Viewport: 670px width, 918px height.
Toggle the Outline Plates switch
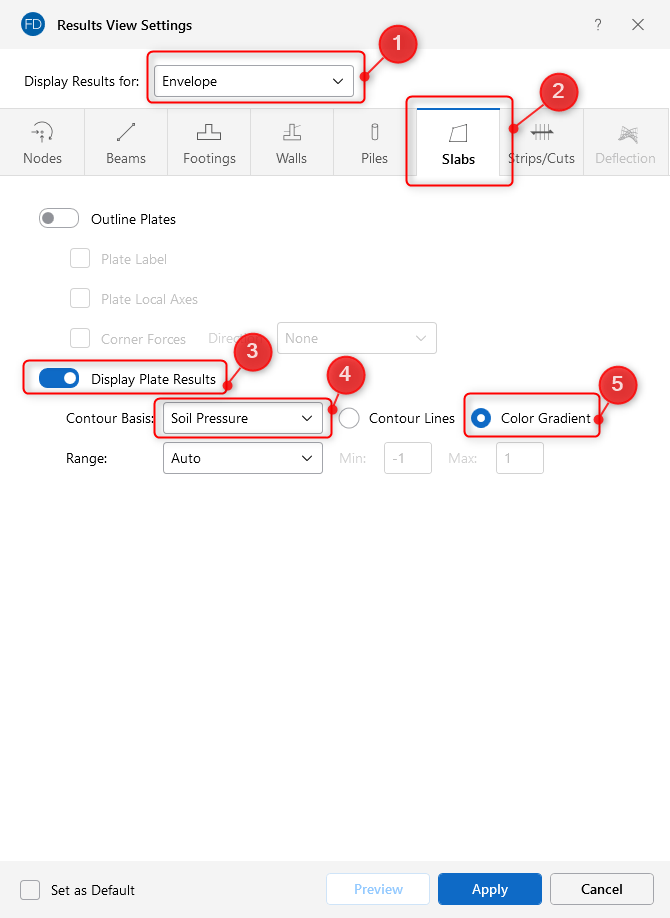pyautogui.click(x=59, y=219)
